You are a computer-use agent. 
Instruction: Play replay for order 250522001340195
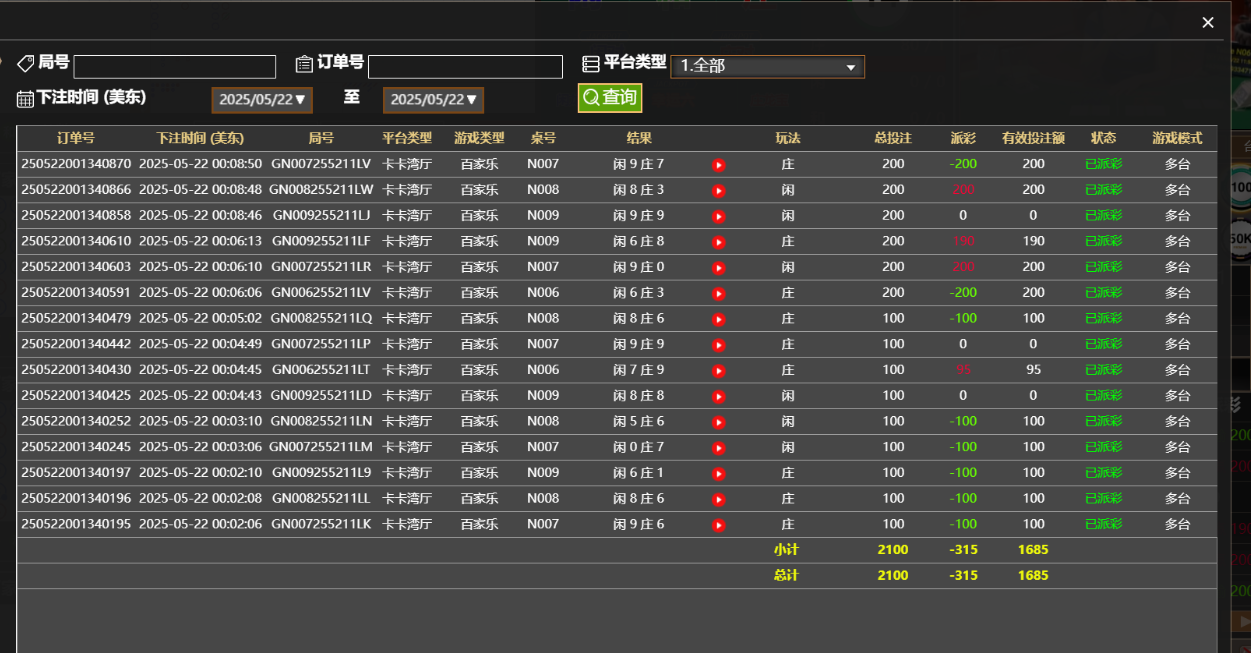pyautogui.click(x=718, y=523)
